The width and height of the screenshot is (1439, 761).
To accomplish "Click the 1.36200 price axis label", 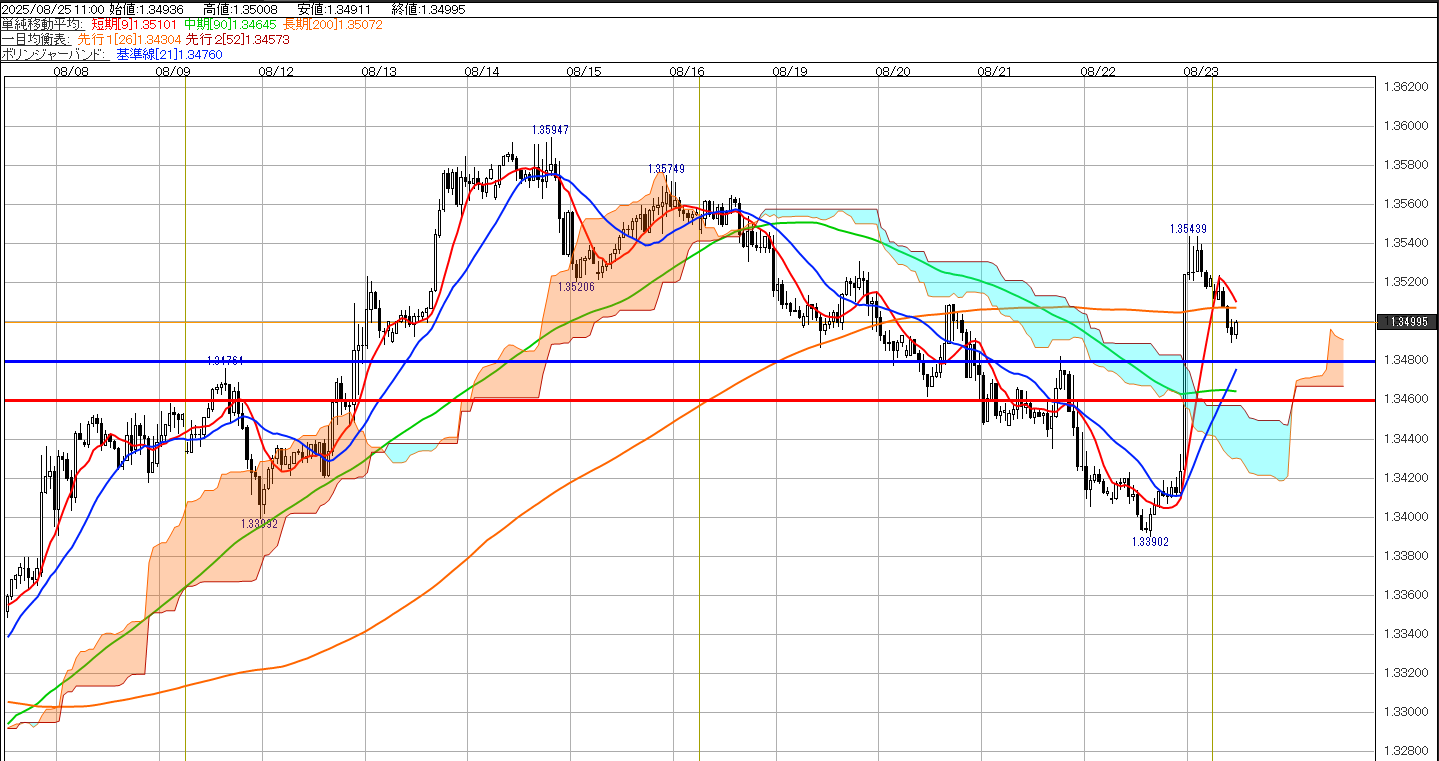I will pos(1405,87).
